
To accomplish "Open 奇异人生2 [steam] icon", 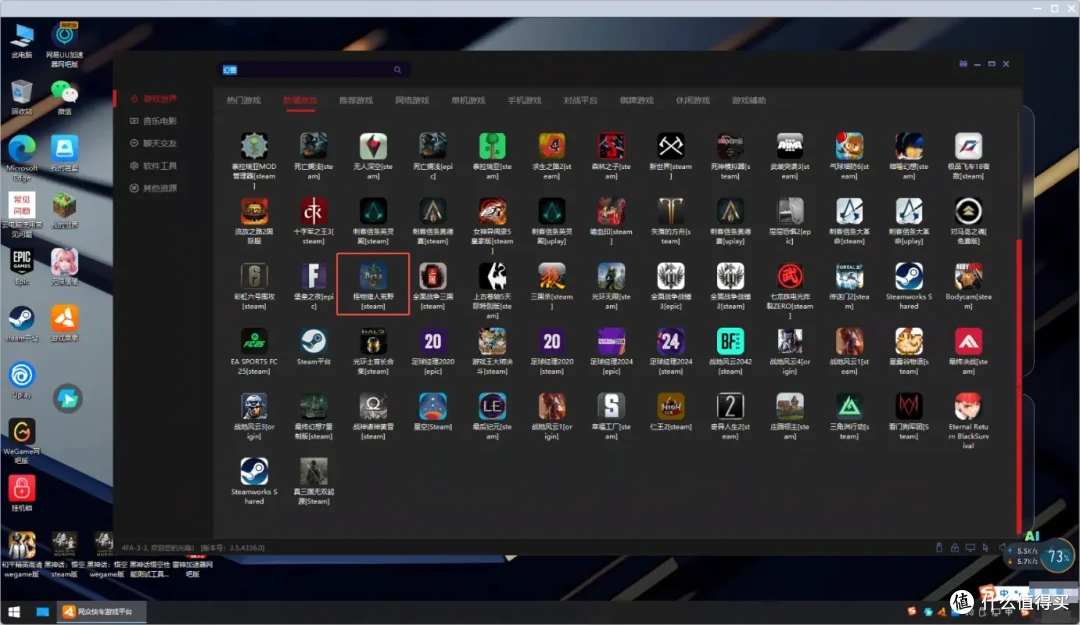I will [730, 407].
